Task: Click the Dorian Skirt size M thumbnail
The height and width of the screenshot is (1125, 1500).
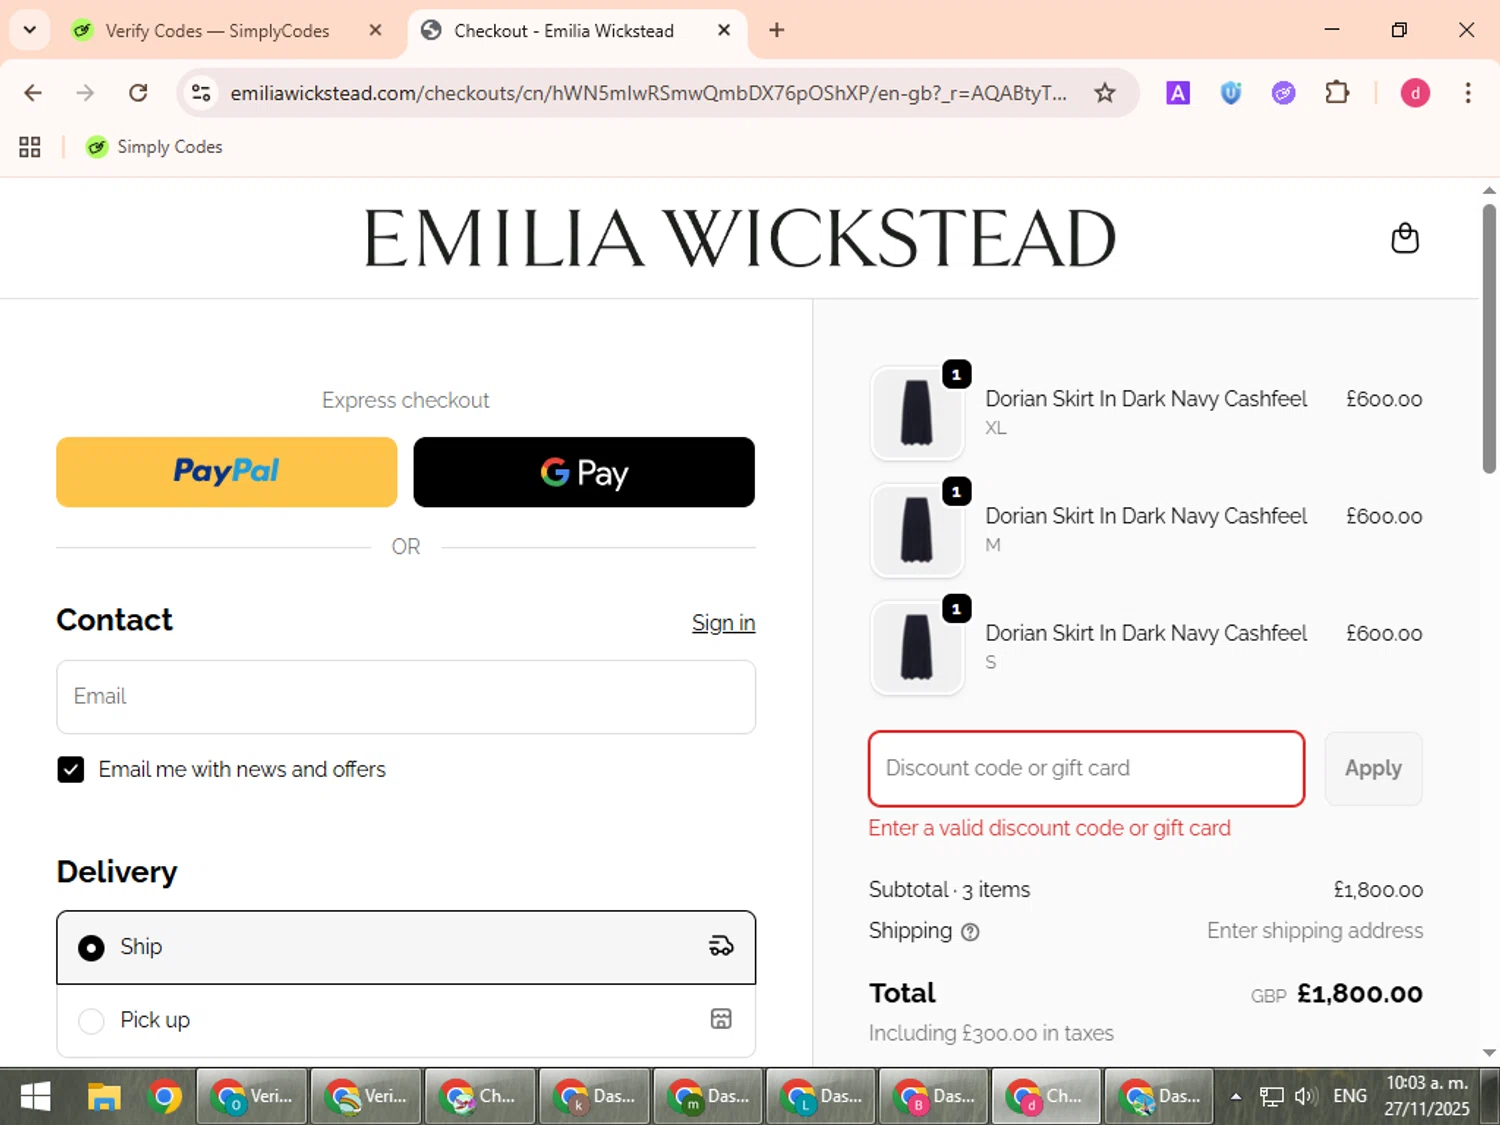Action: [x=916, y=530]
